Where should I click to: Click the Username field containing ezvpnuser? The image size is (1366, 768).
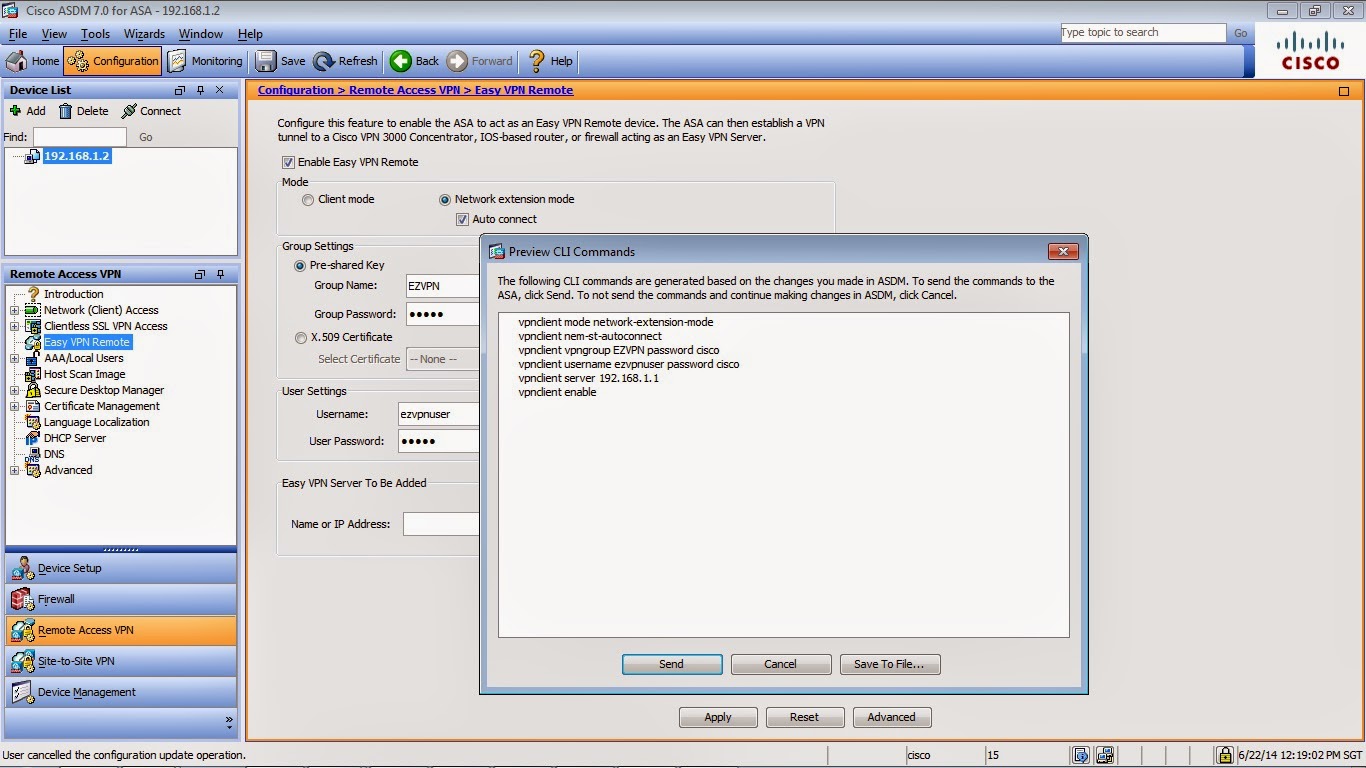pos(439,414)
